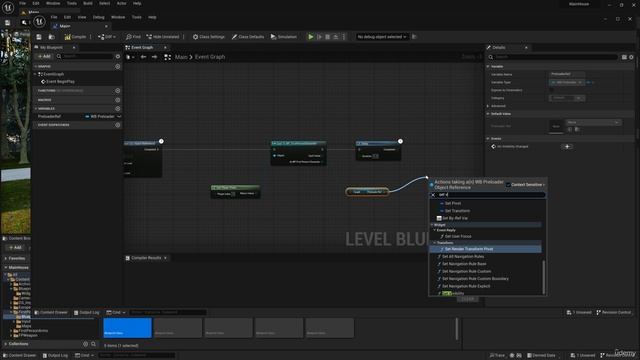Image resolution: width=640 pixels, height=360 pixels.
Task: Close the My Blueprint tab
Action: 74,47
